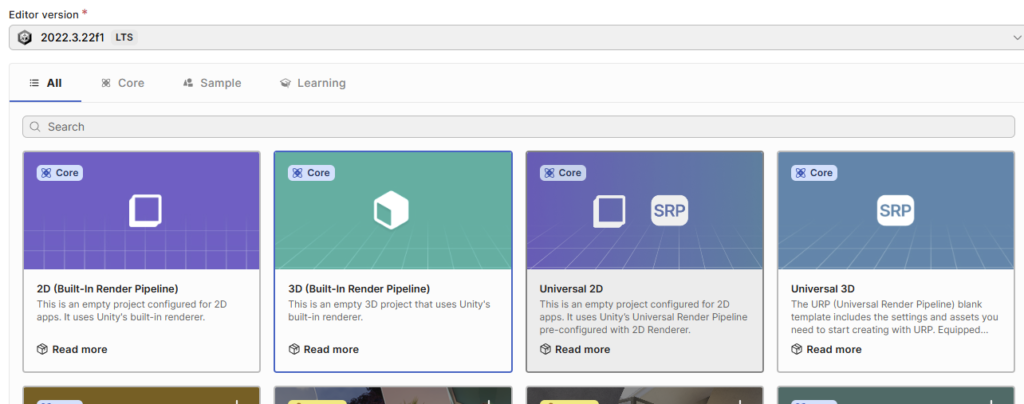Open Read more for Universal 2D
1024x404 pixels.
tap(575, 349)
